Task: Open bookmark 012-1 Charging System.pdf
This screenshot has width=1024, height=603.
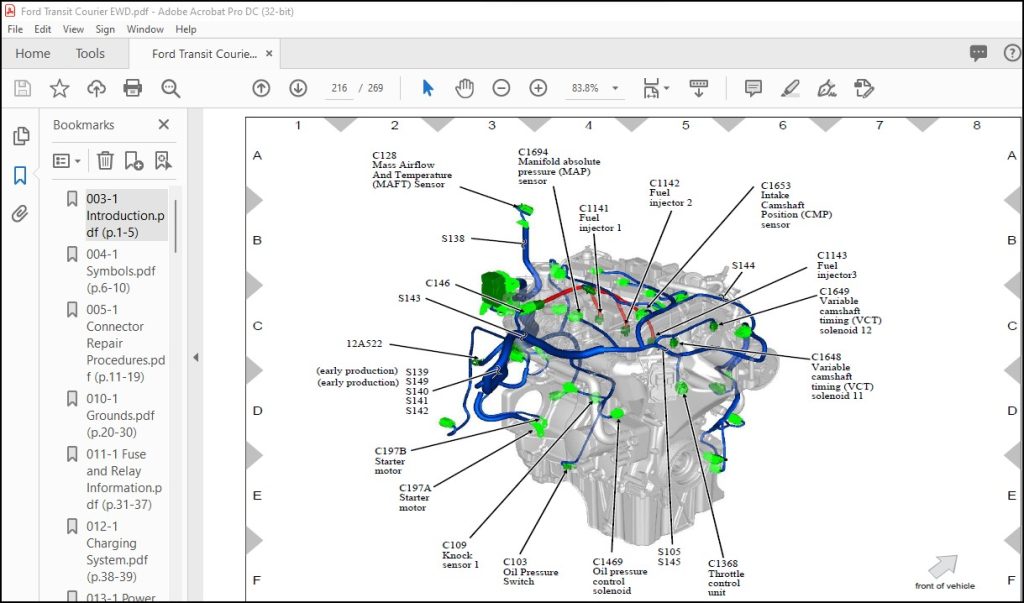Action: tap(117, 551)
